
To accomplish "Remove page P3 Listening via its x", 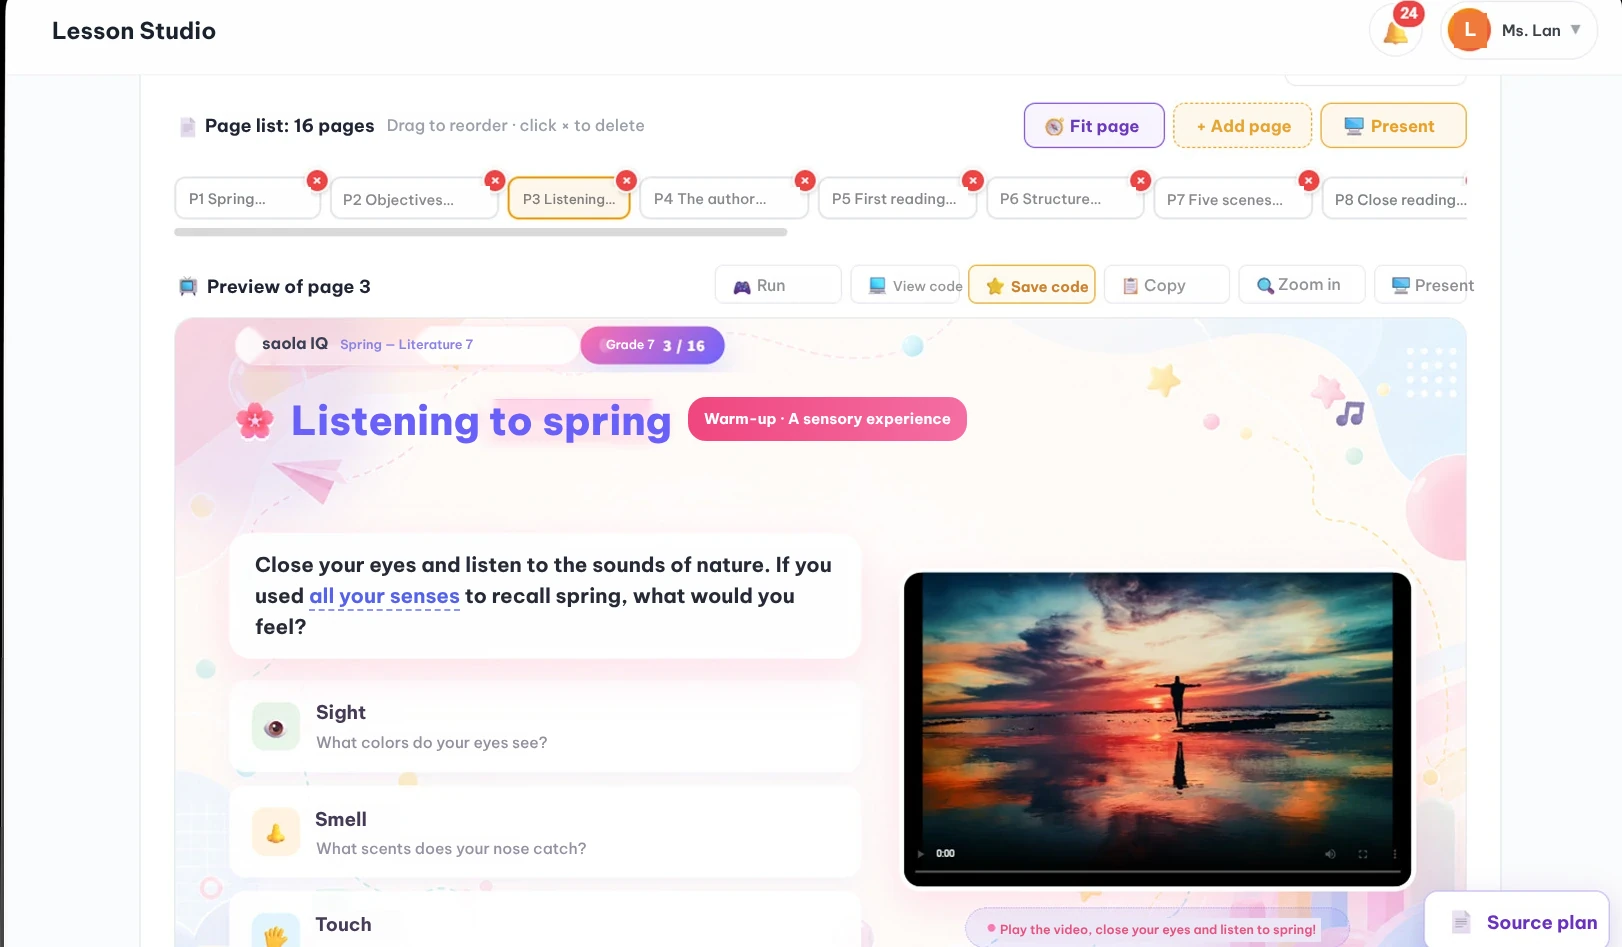I will [x=626, y=180].
